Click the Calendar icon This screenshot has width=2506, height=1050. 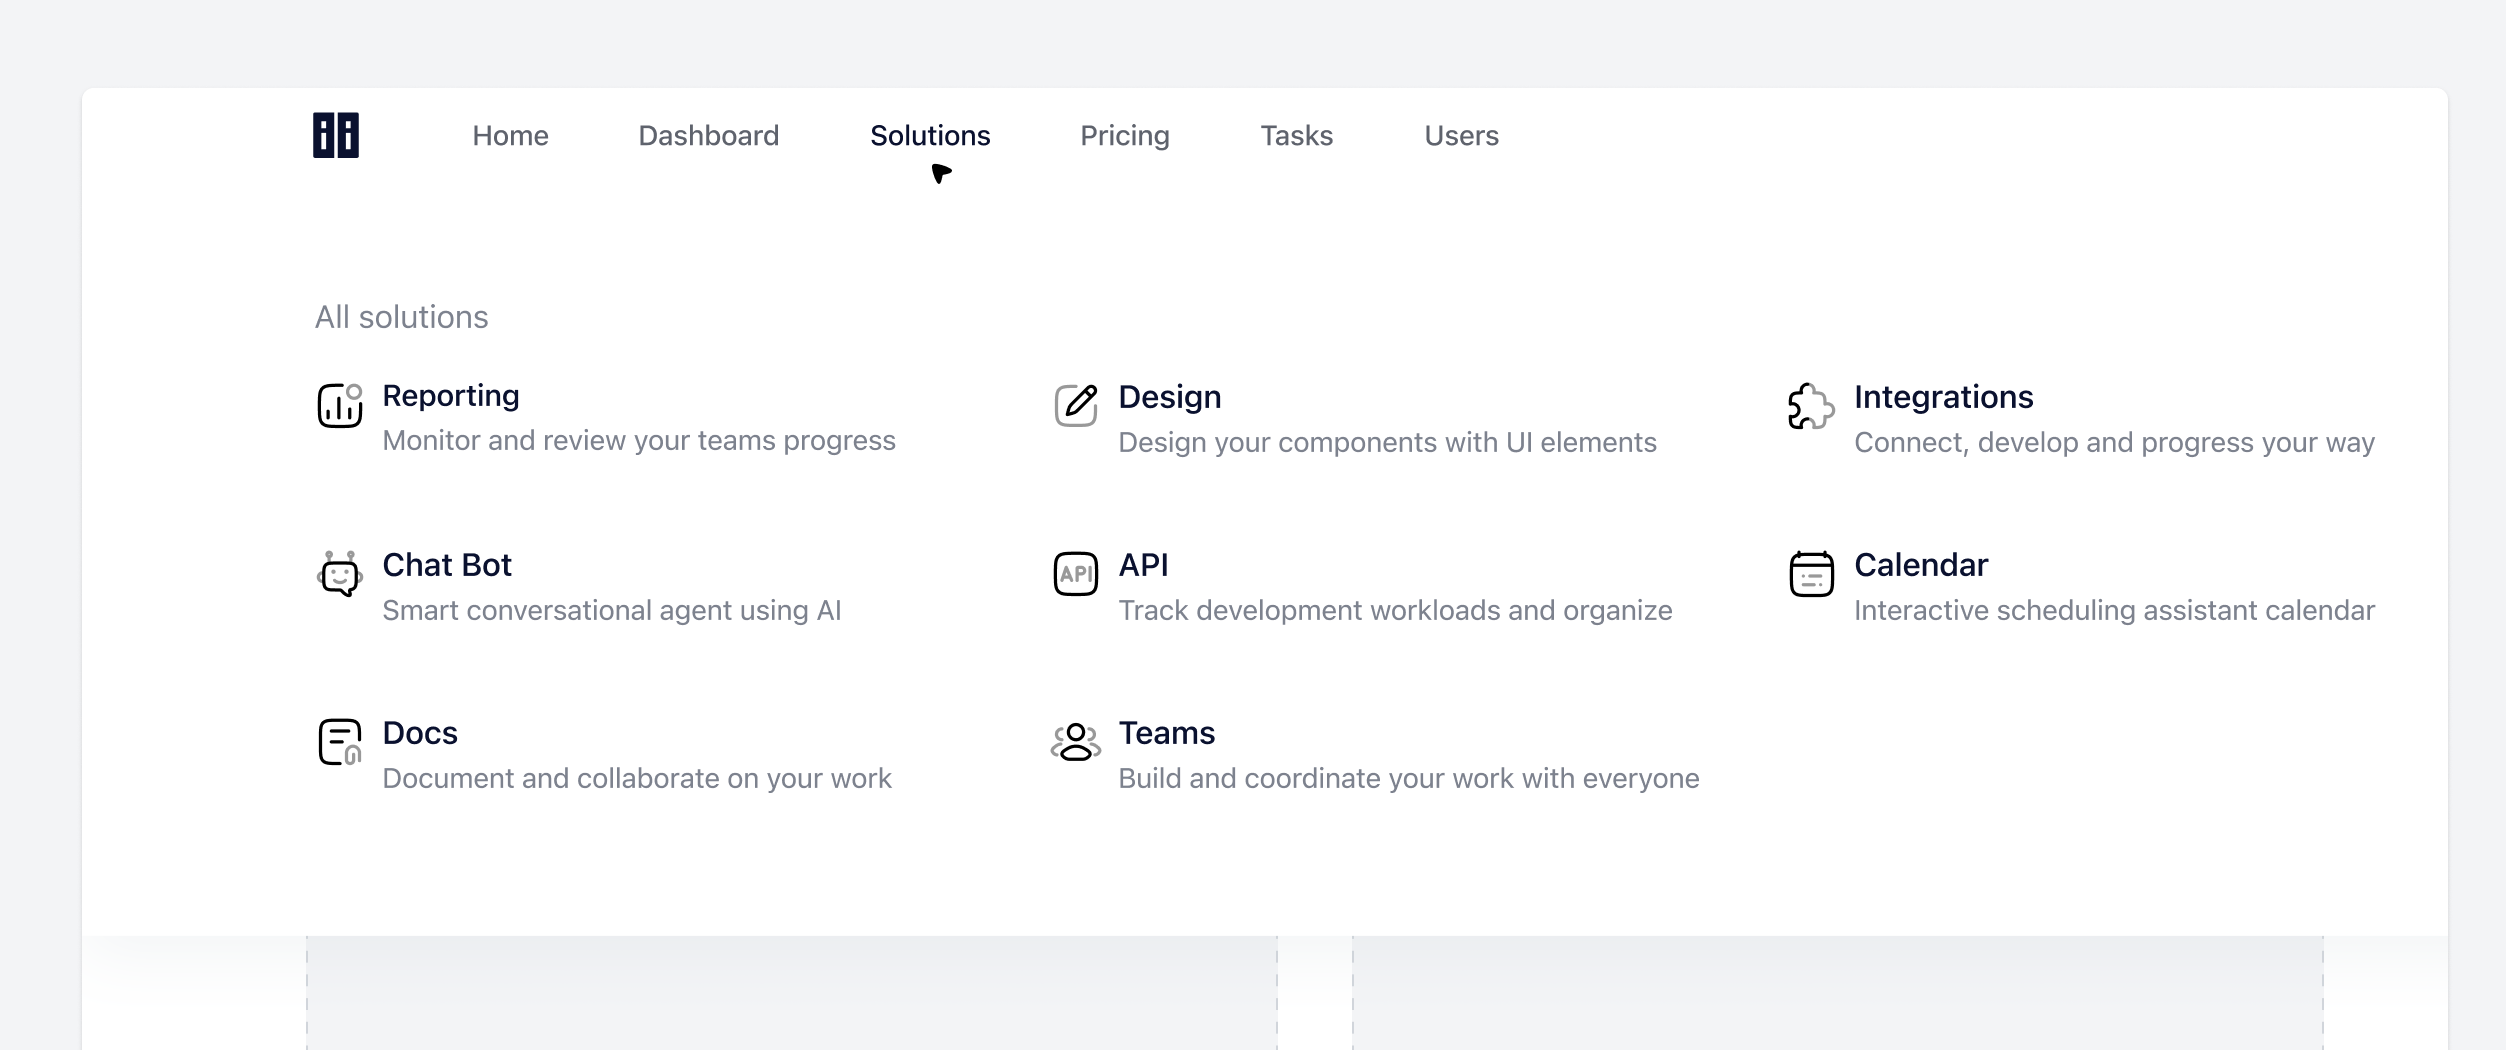[x=1812, y=575]
